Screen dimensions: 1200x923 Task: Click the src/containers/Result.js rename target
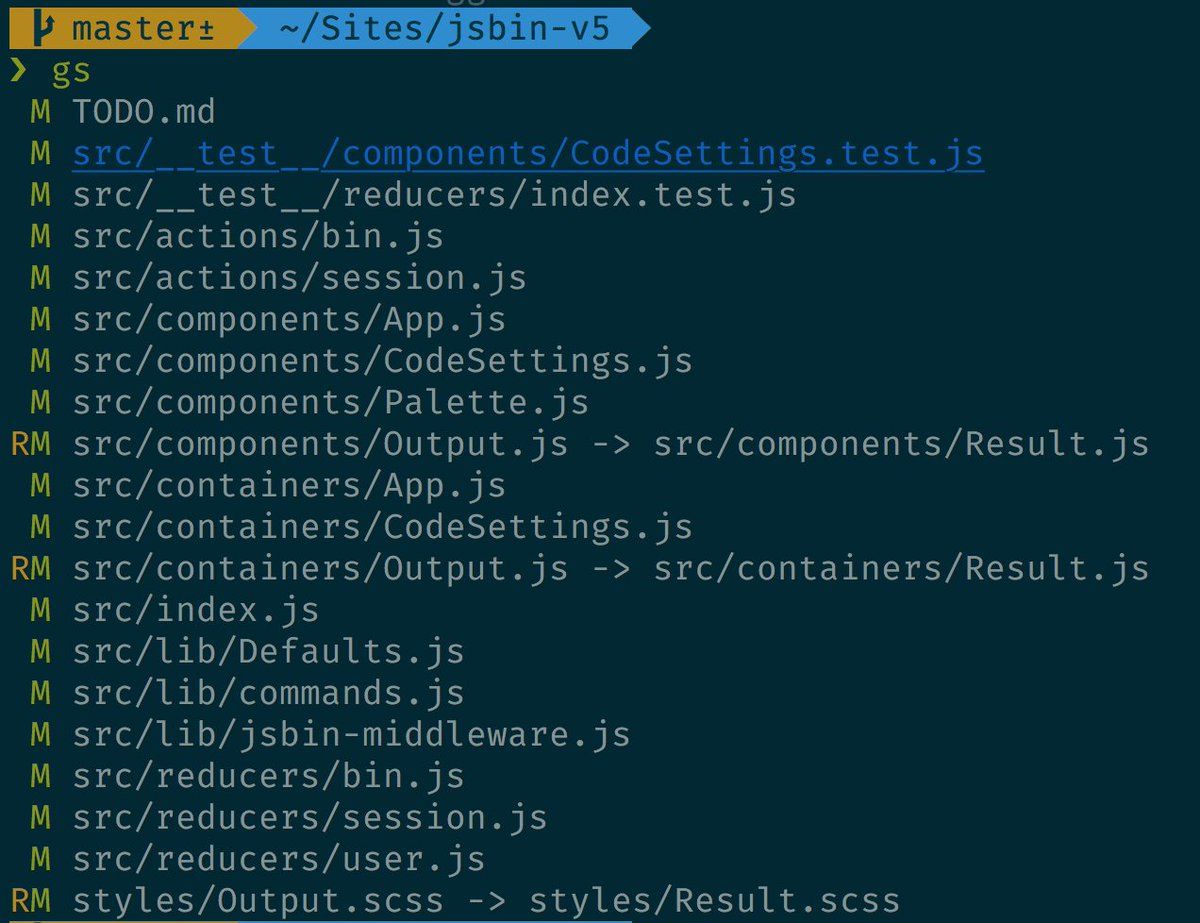[x=901, y=568]
